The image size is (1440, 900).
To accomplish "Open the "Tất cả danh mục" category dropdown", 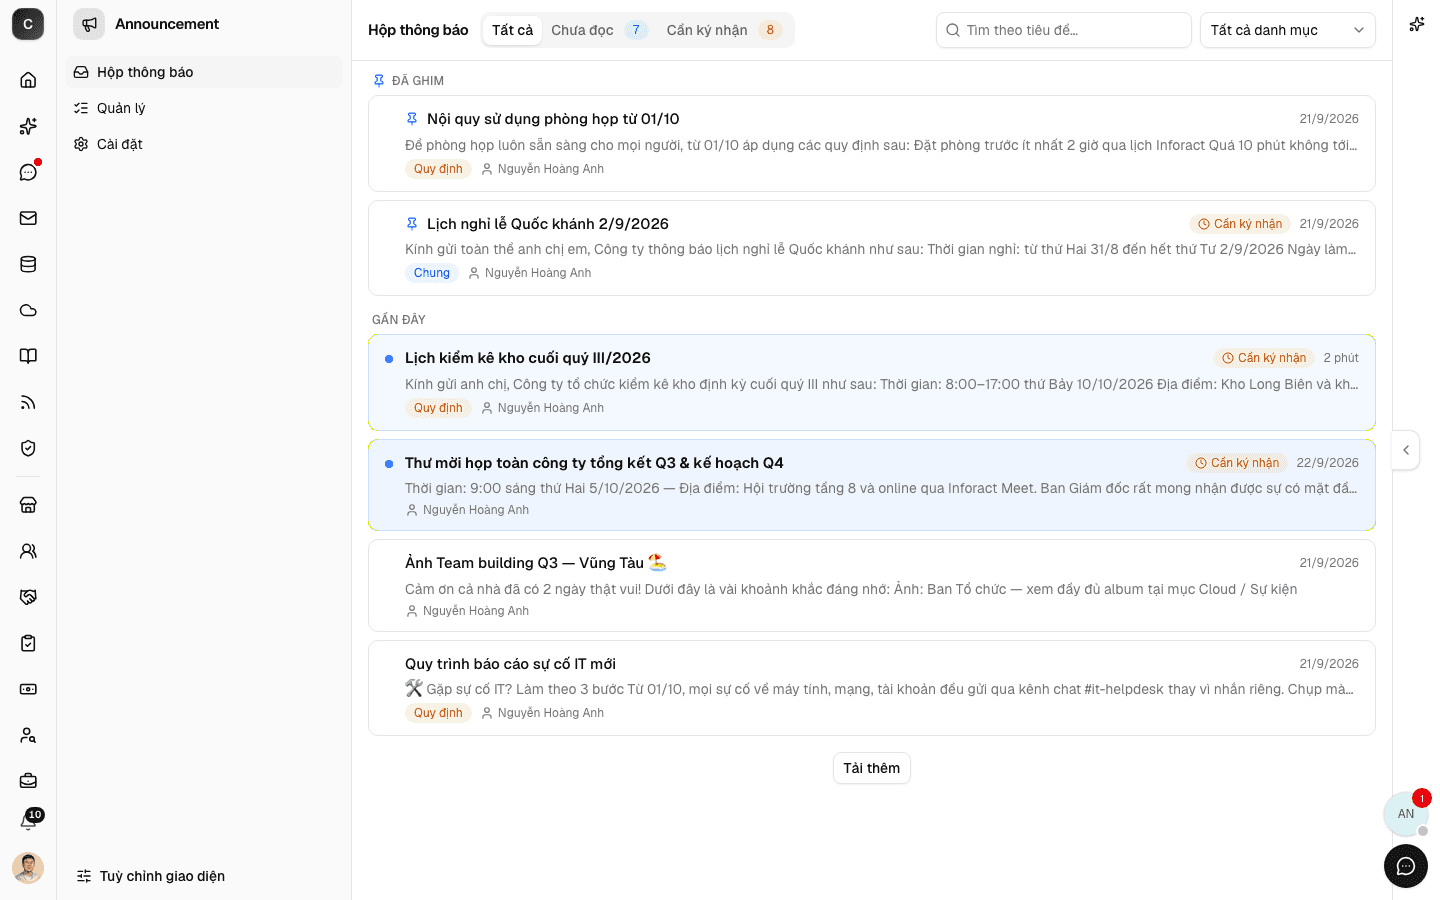I will [1288, 30].
